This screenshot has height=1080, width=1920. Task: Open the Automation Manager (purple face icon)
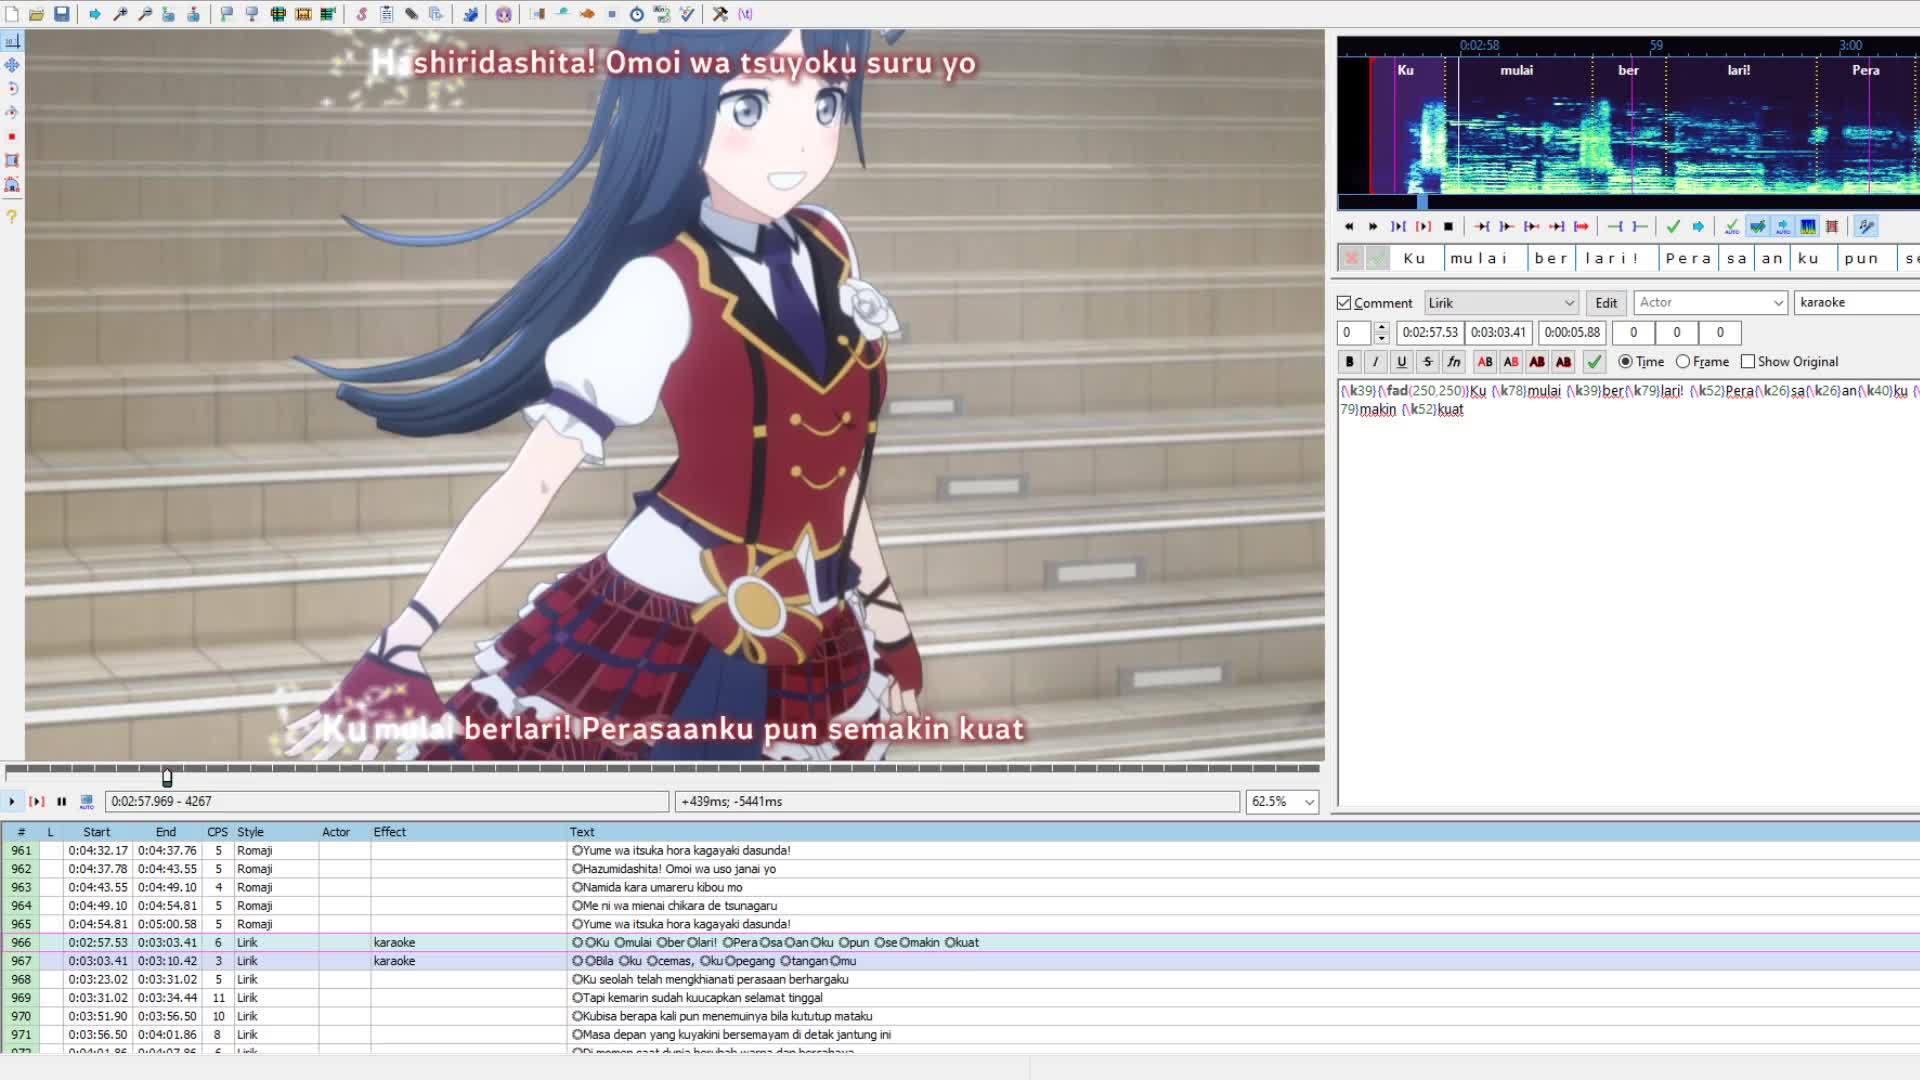coord(504,14)
